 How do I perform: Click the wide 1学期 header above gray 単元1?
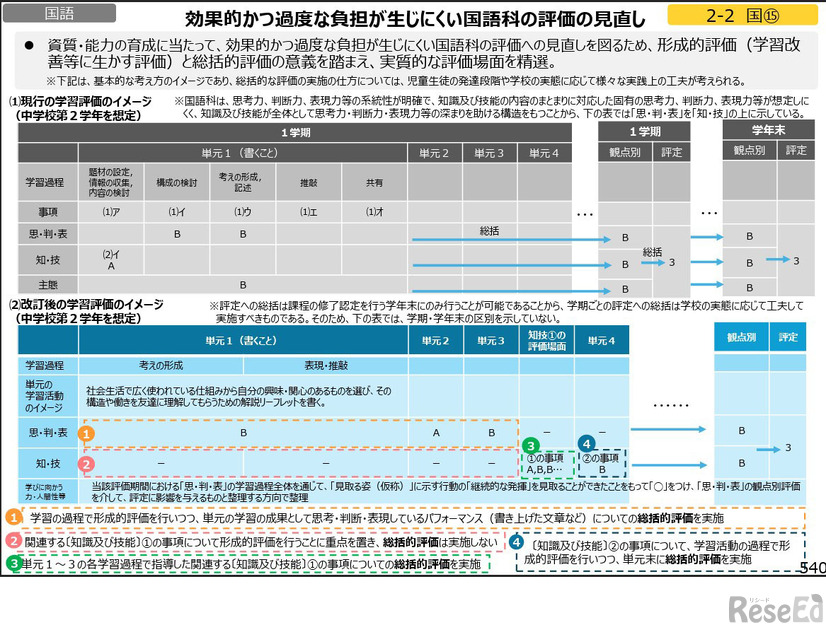coord(295,133)
